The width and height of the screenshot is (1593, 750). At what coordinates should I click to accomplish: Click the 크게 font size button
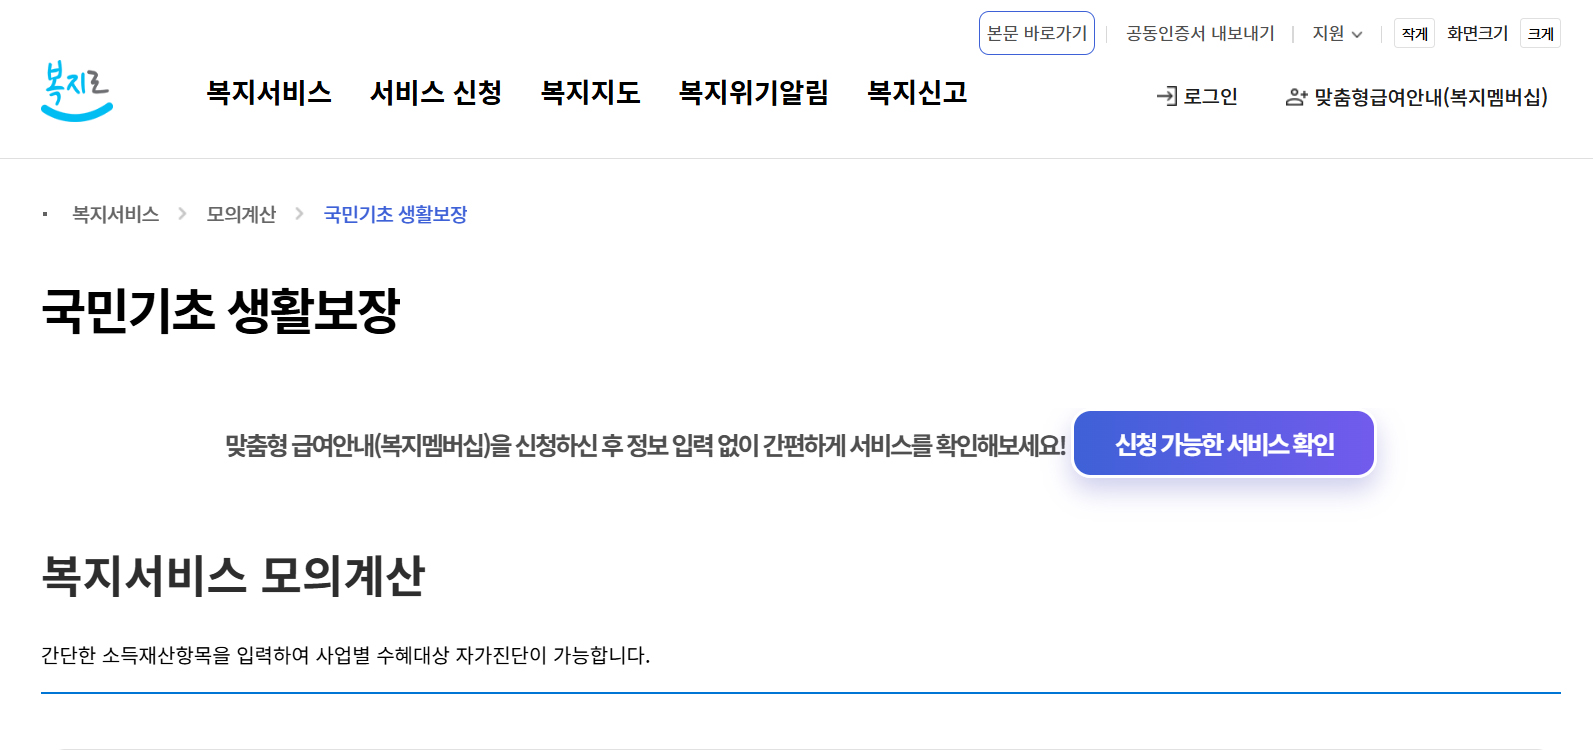(1540, 33)
